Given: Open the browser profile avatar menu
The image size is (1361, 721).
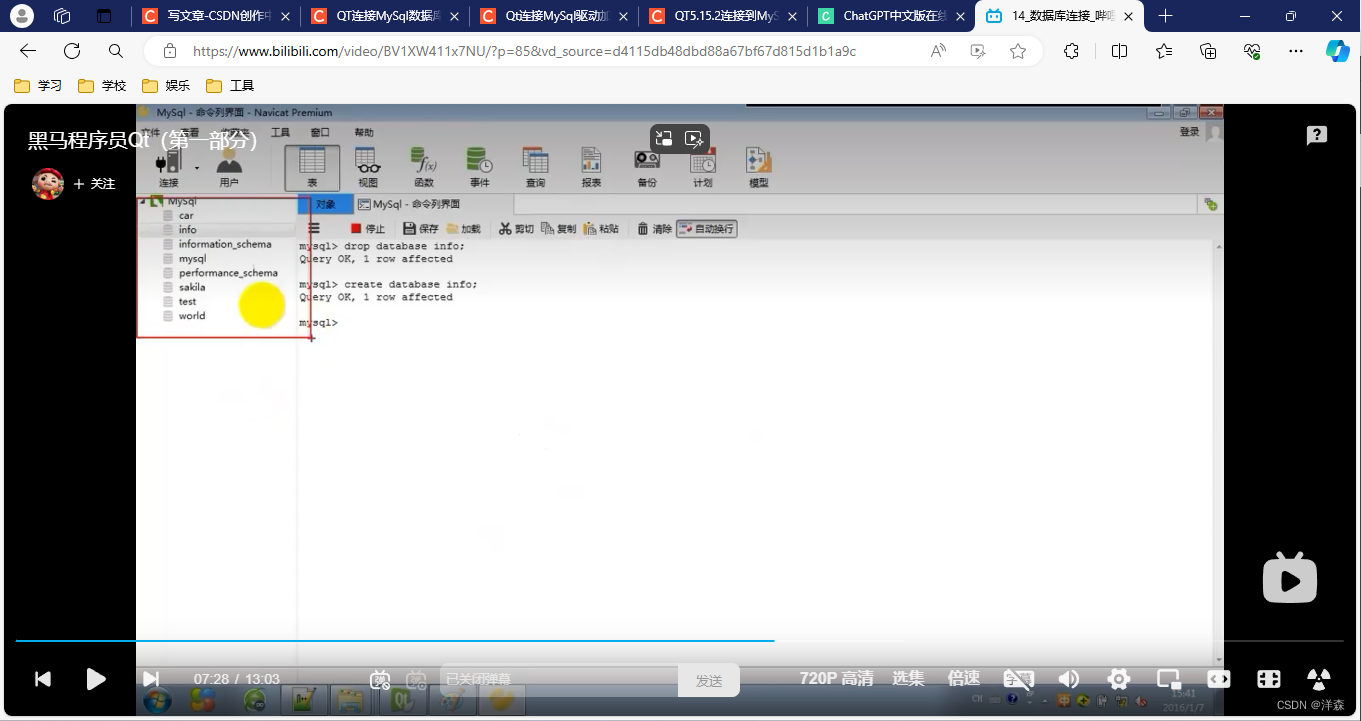Looking at the screenshot, I should [21, 16].
